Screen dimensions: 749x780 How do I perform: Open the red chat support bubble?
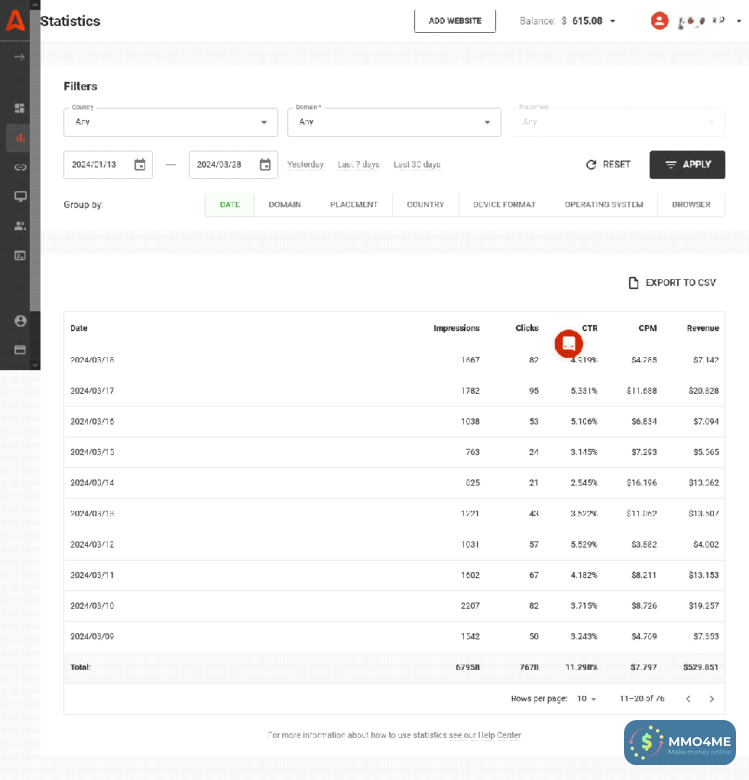[568, 343]
